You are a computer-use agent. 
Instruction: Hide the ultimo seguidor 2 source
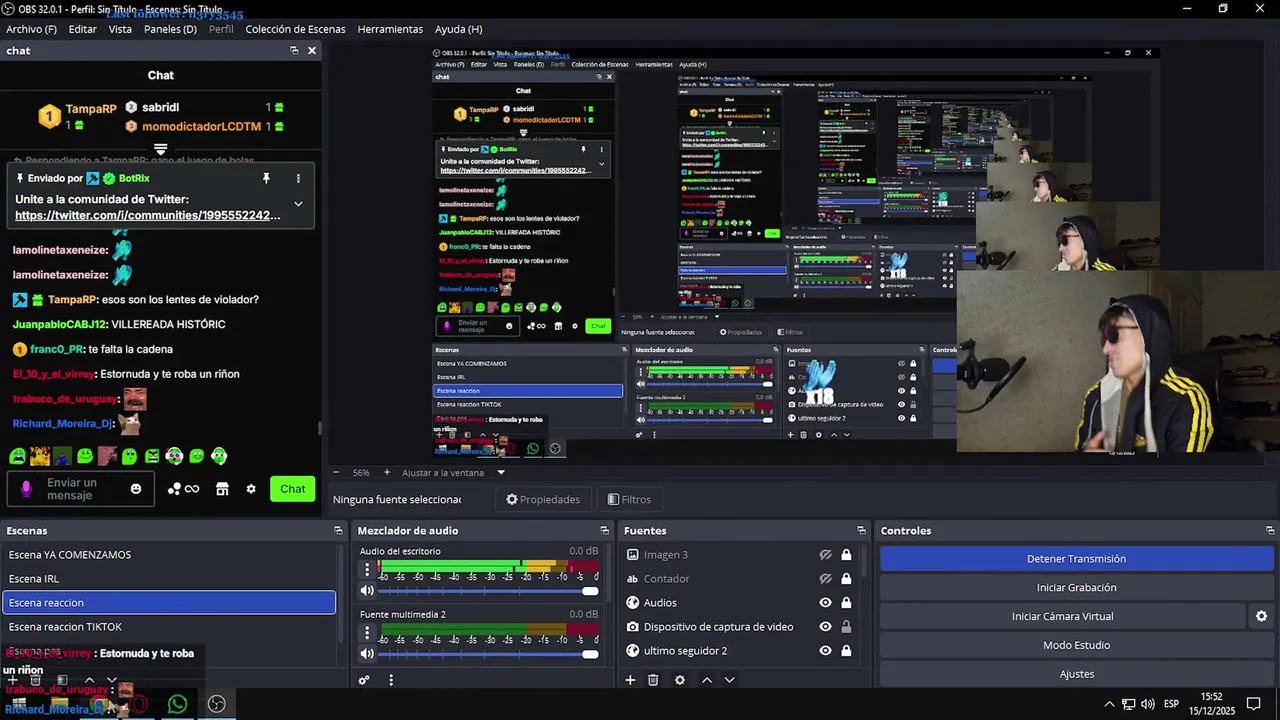point(825,651)
